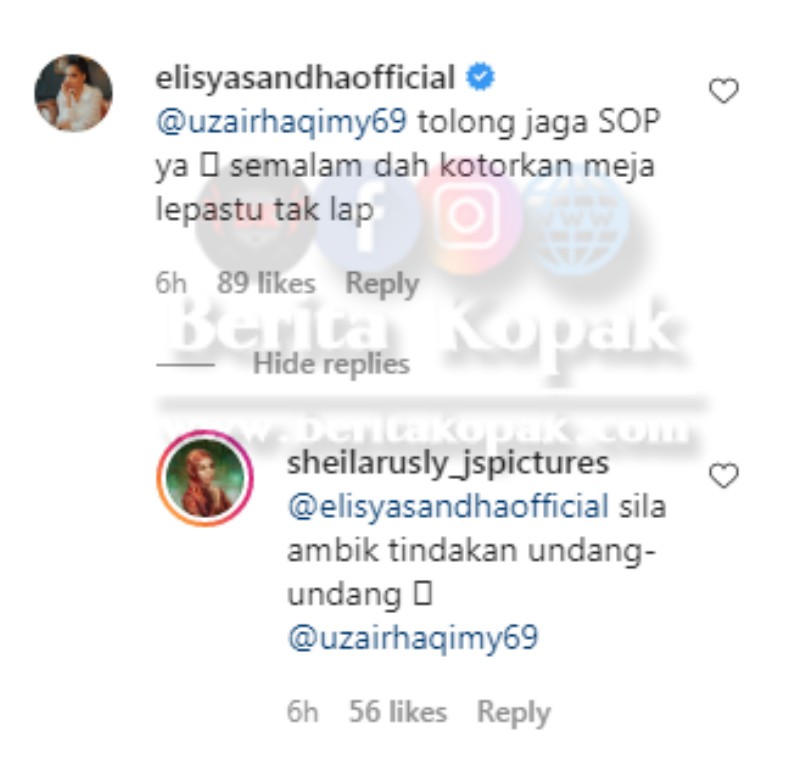Open the elisyasandhaofficial username link
The image size is (800, 762).
[x=305, y=78]
